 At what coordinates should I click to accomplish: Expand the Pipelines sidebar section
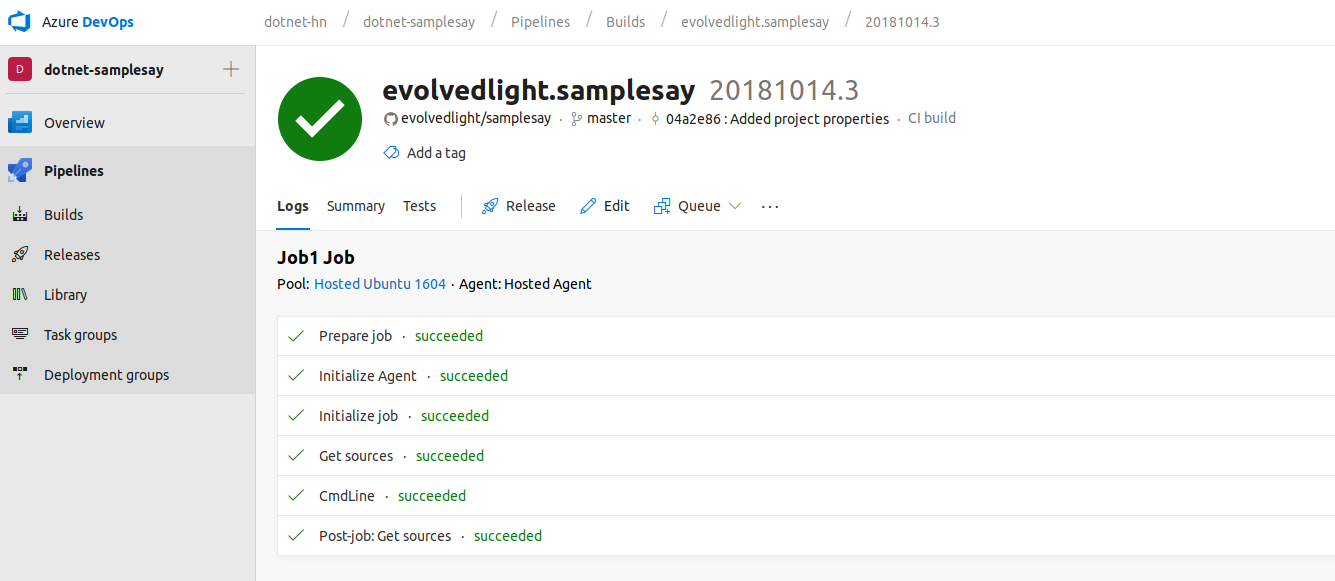click(x=74, y=171)
